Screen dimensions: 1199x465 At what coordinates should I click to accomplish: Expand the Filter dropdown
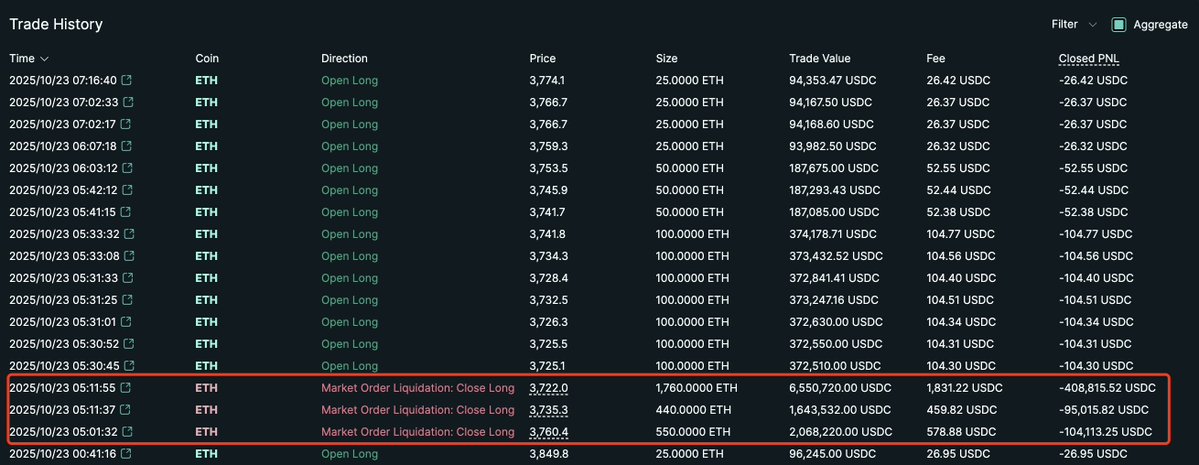click(x=1074, y=24)
